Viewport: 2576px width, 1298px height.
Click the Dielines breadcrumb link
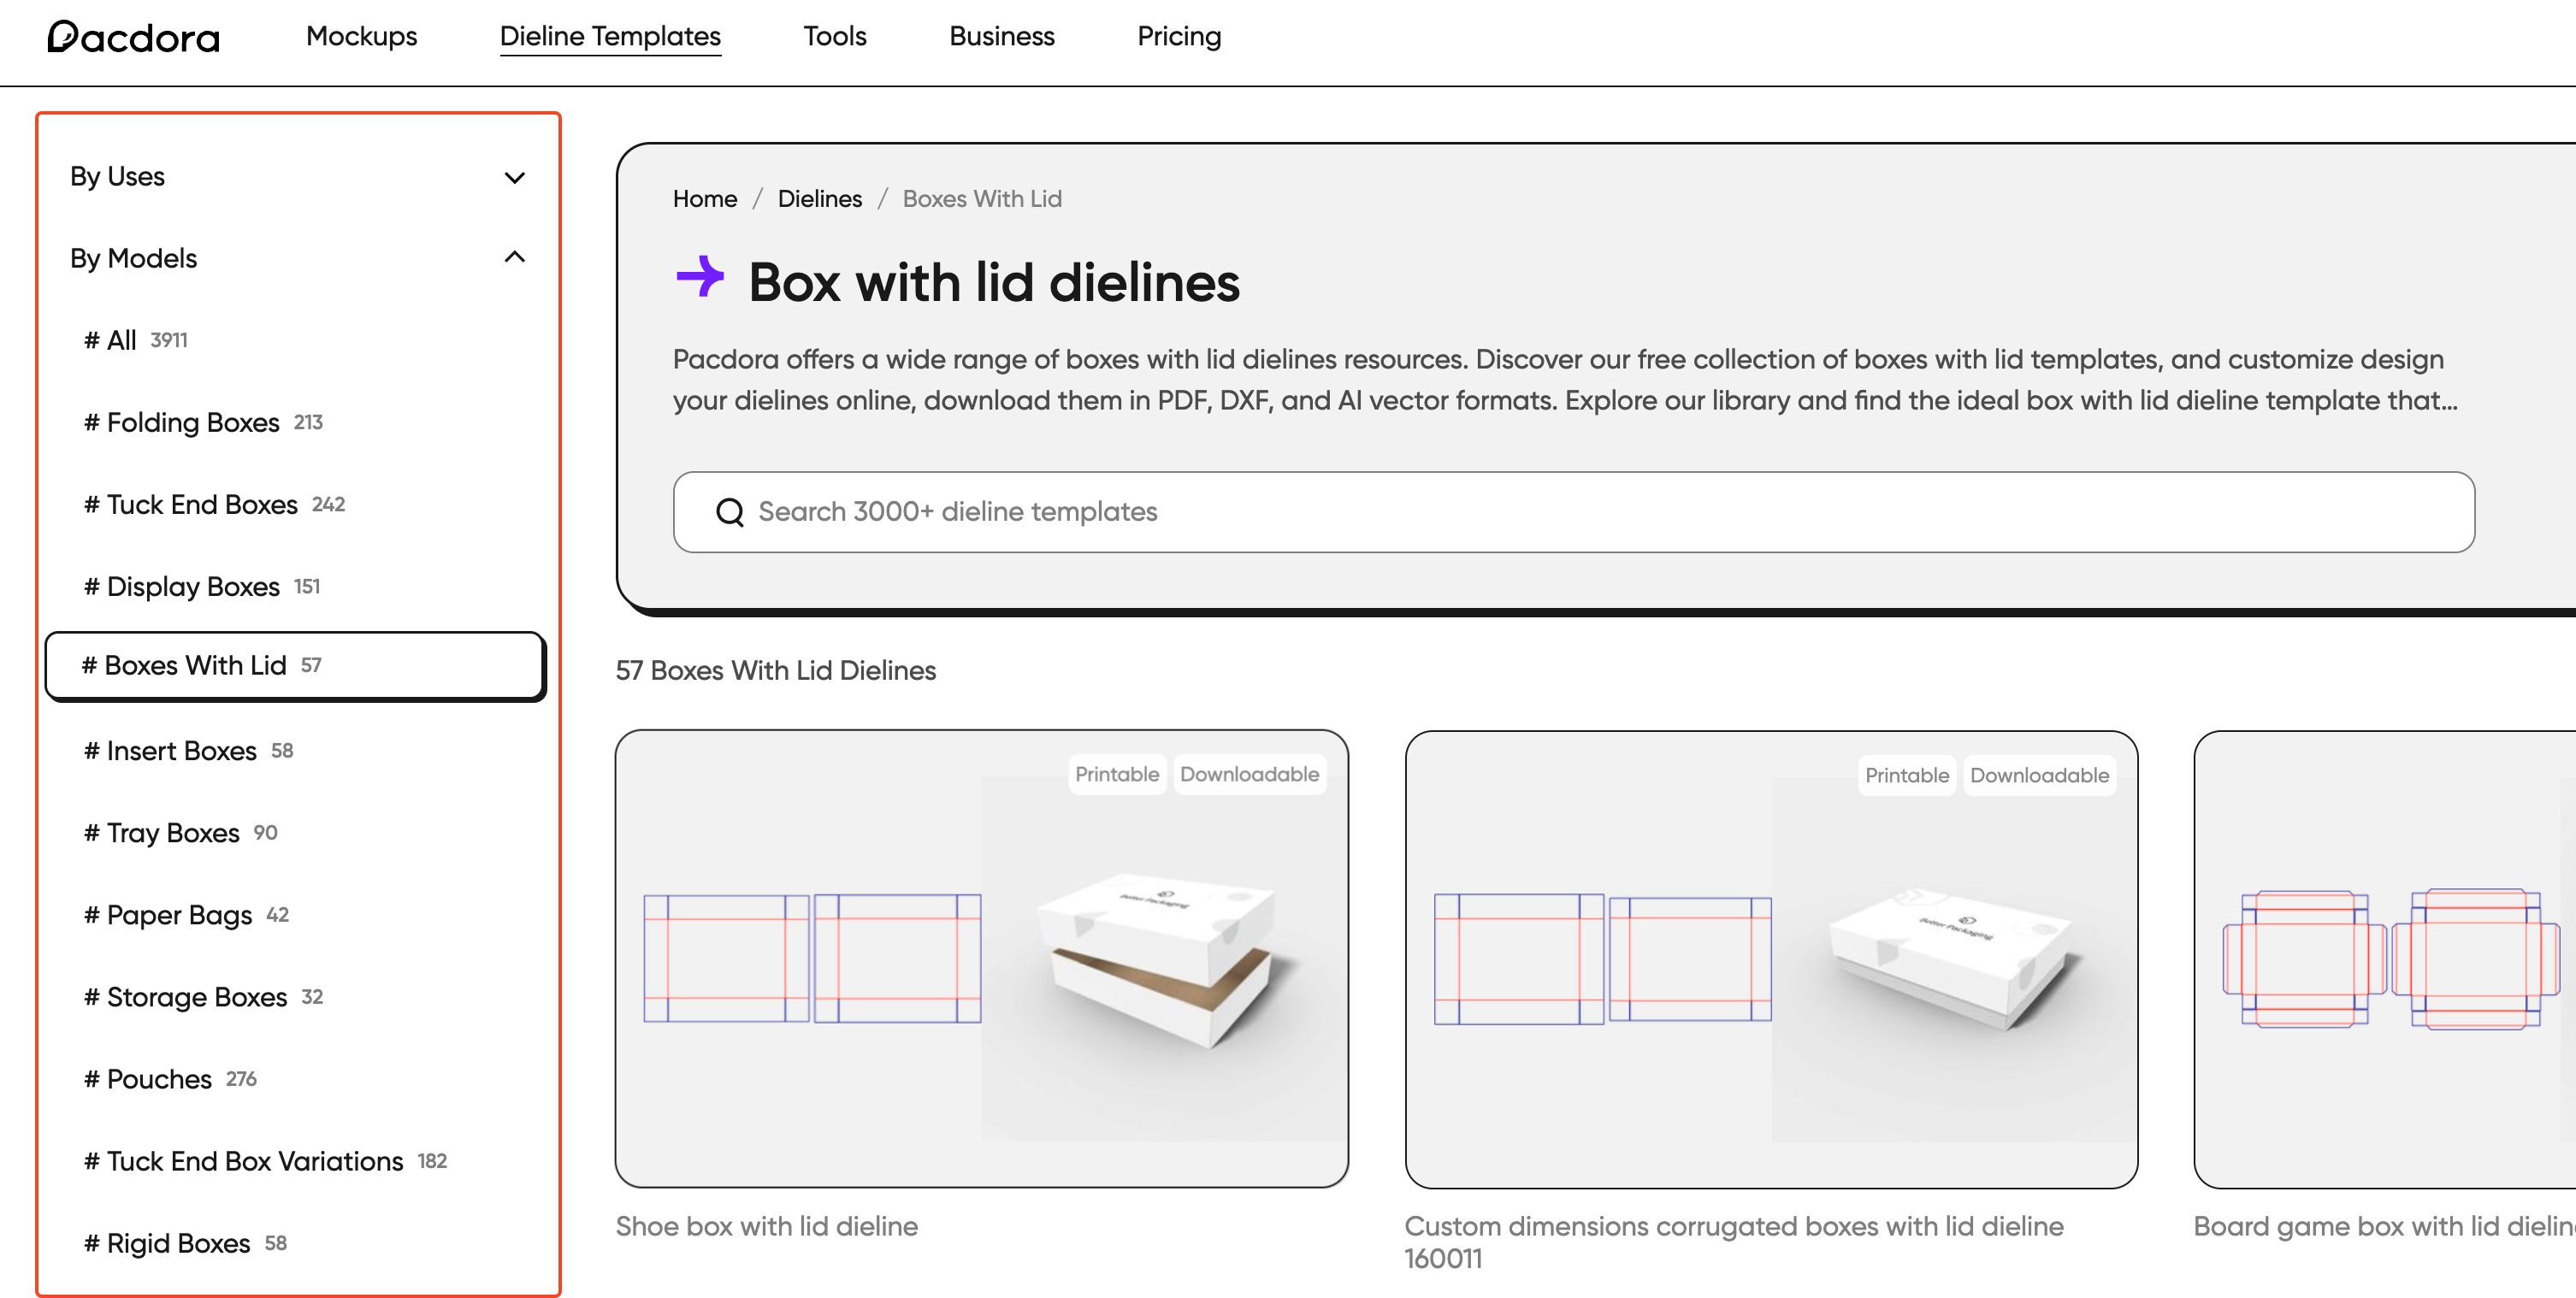coord(820,199)
